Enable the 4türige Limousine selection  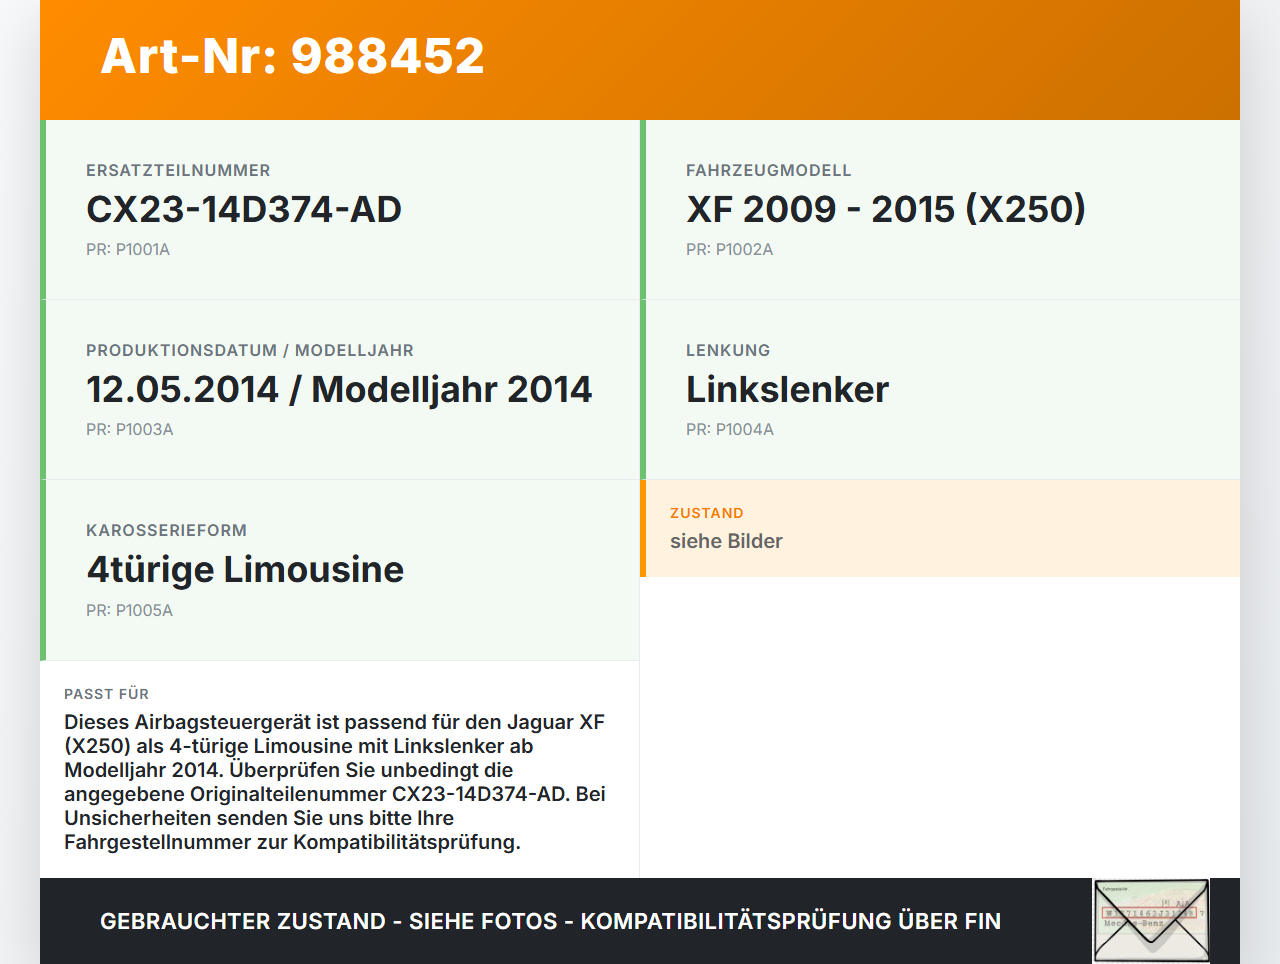245,569
